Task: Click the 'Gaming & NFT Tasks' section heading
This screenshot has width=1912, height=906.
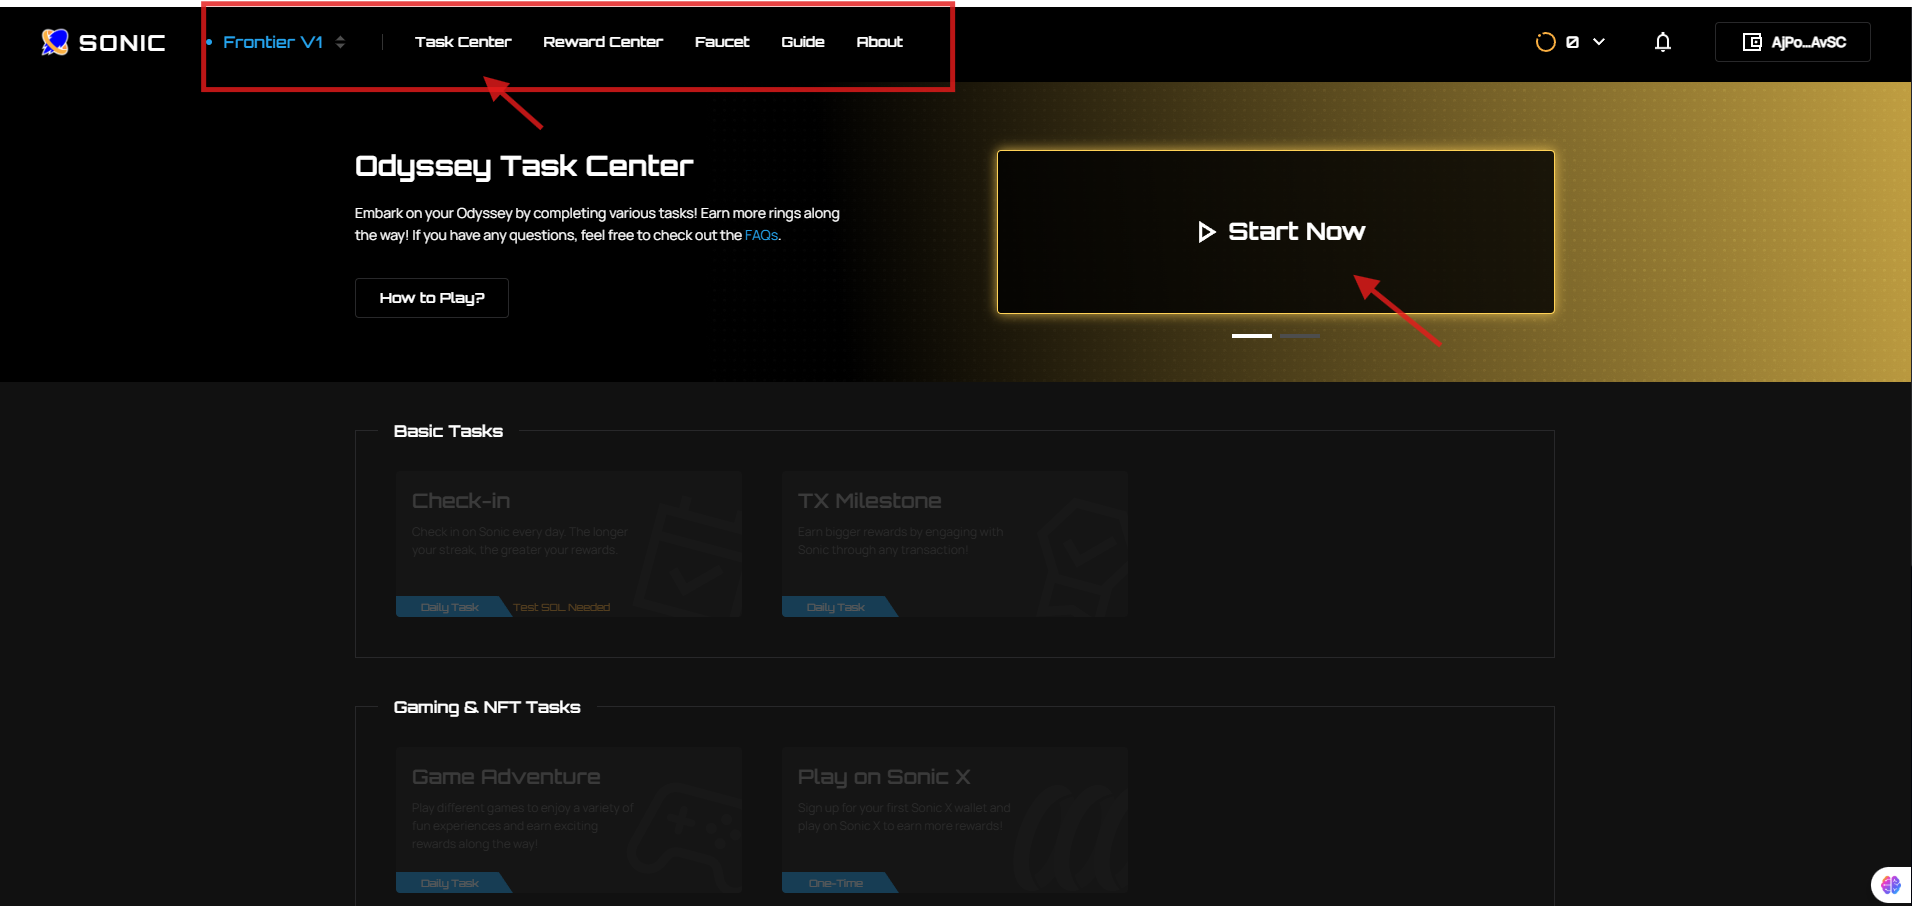Action: (487, 707)
